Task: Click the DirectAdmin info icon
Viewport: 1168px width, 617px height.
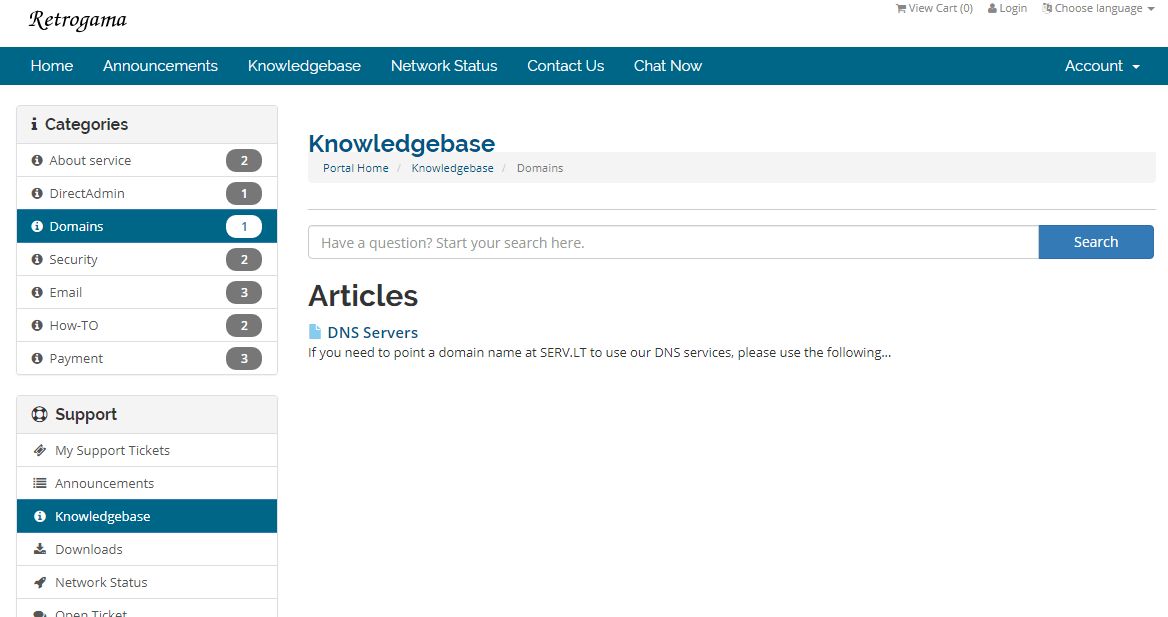Action: coord(36,193)
